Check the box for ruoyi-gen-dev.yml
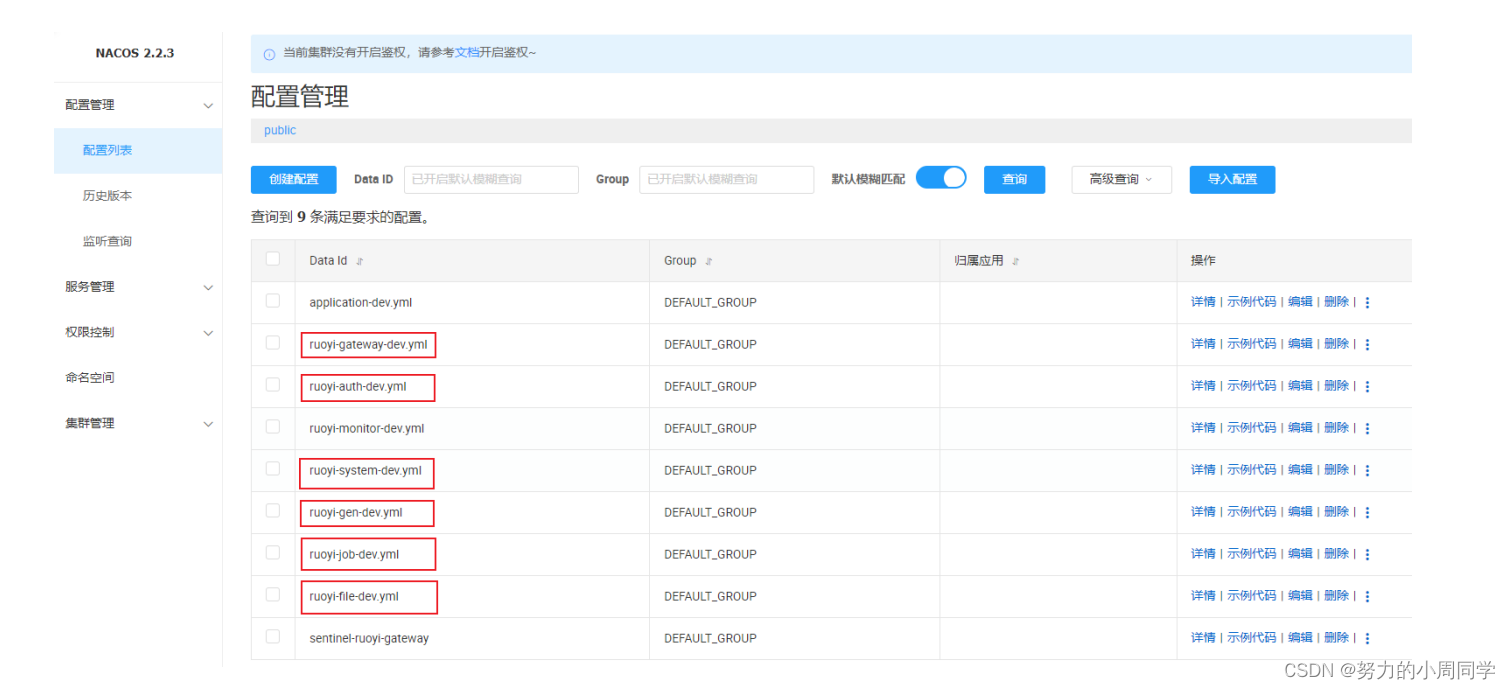The height and width of the screenshot is (689, 1510). (273, 511)
